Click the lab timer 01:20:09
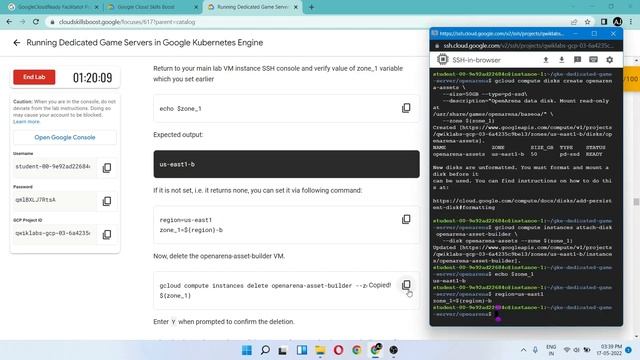 [92, 78]
